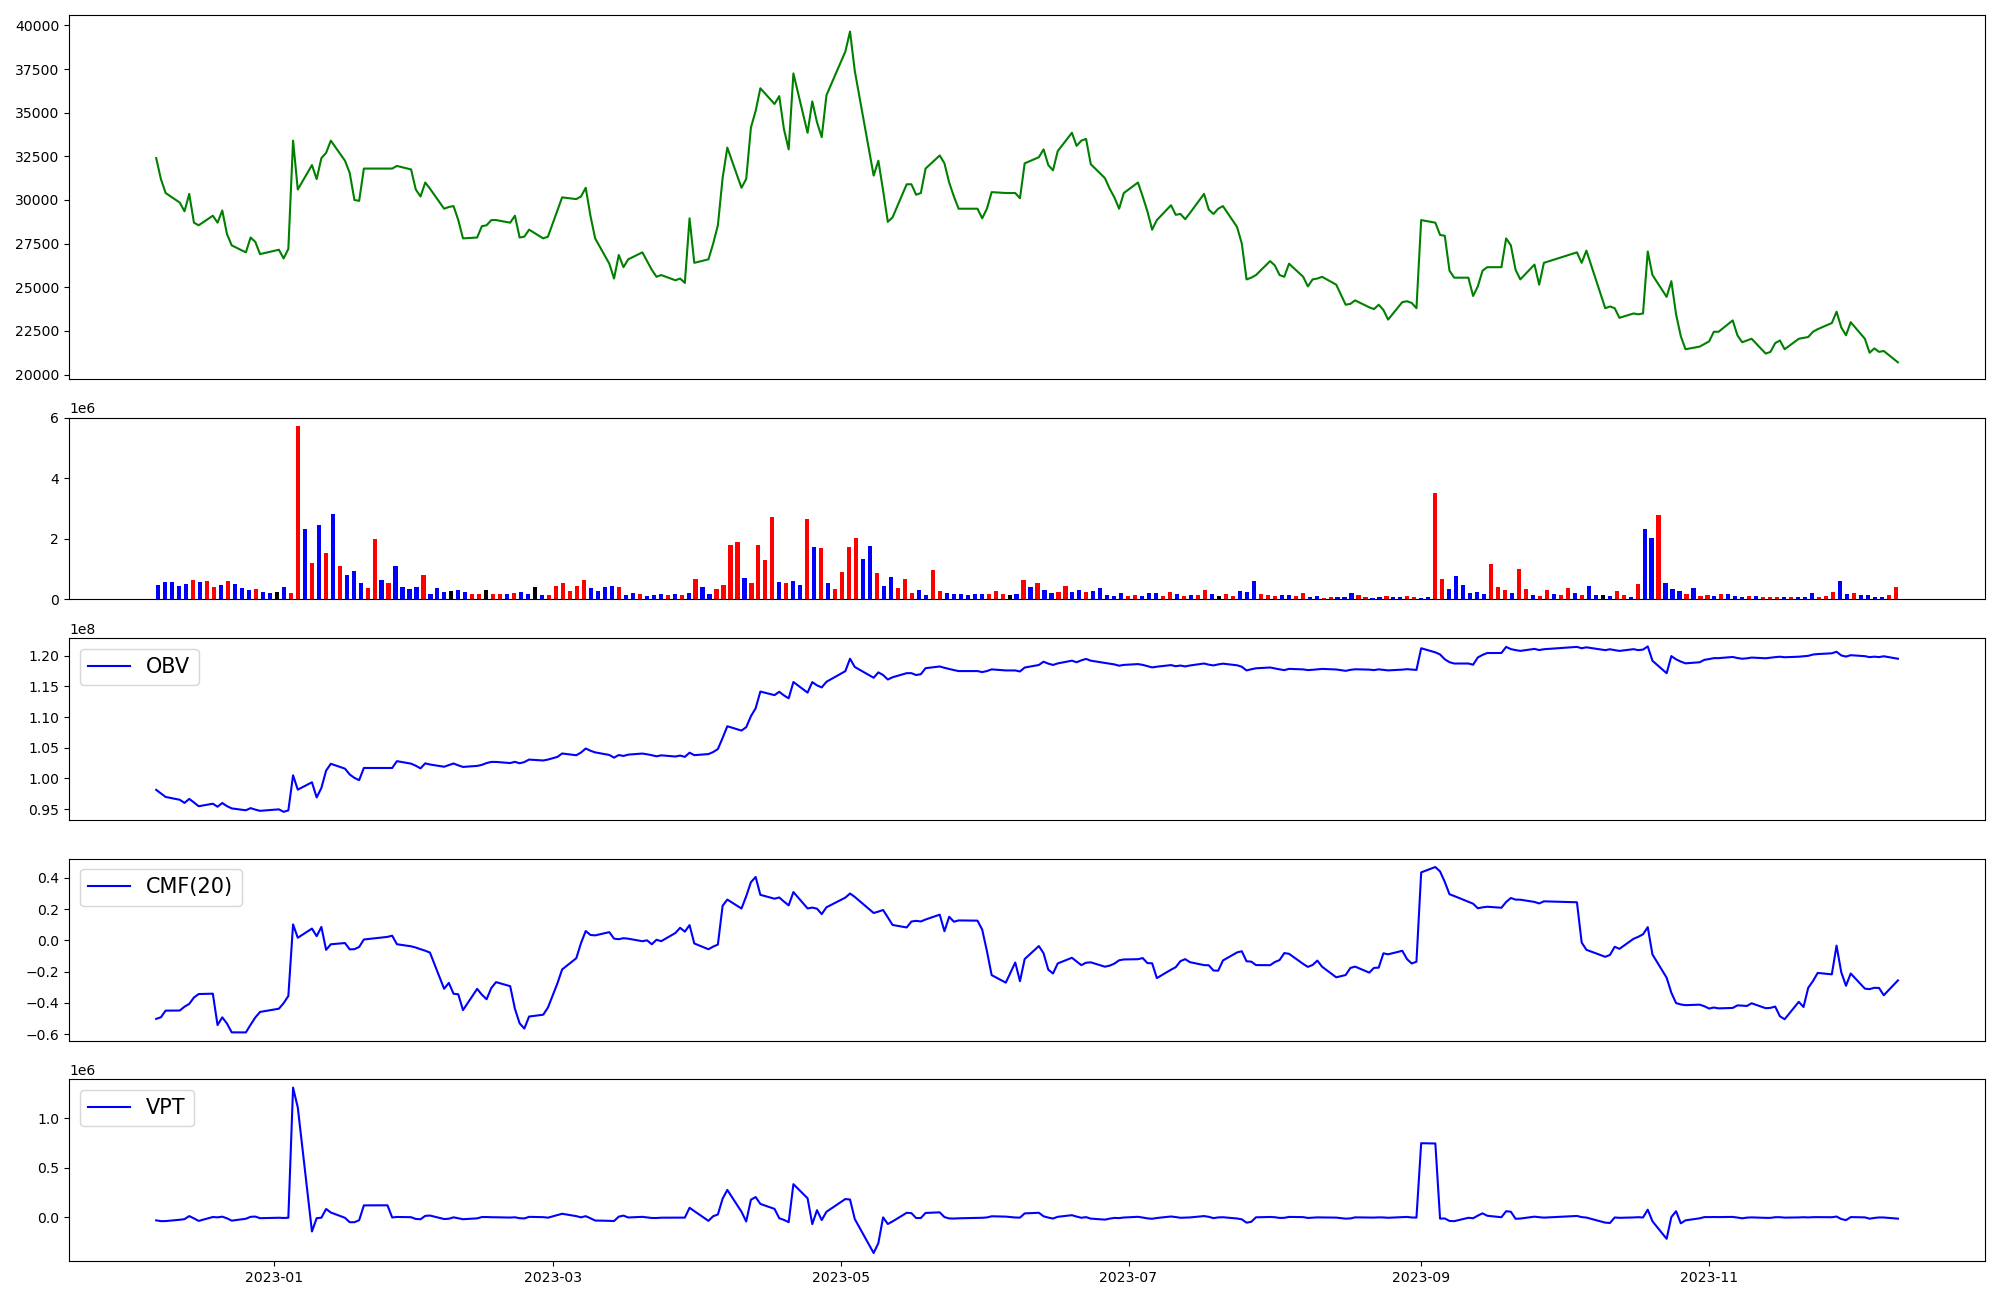This screenshot has height=1300, width=2000.
Task: Select the 2023-03 x-axis date label
Action: (553, 1277)
